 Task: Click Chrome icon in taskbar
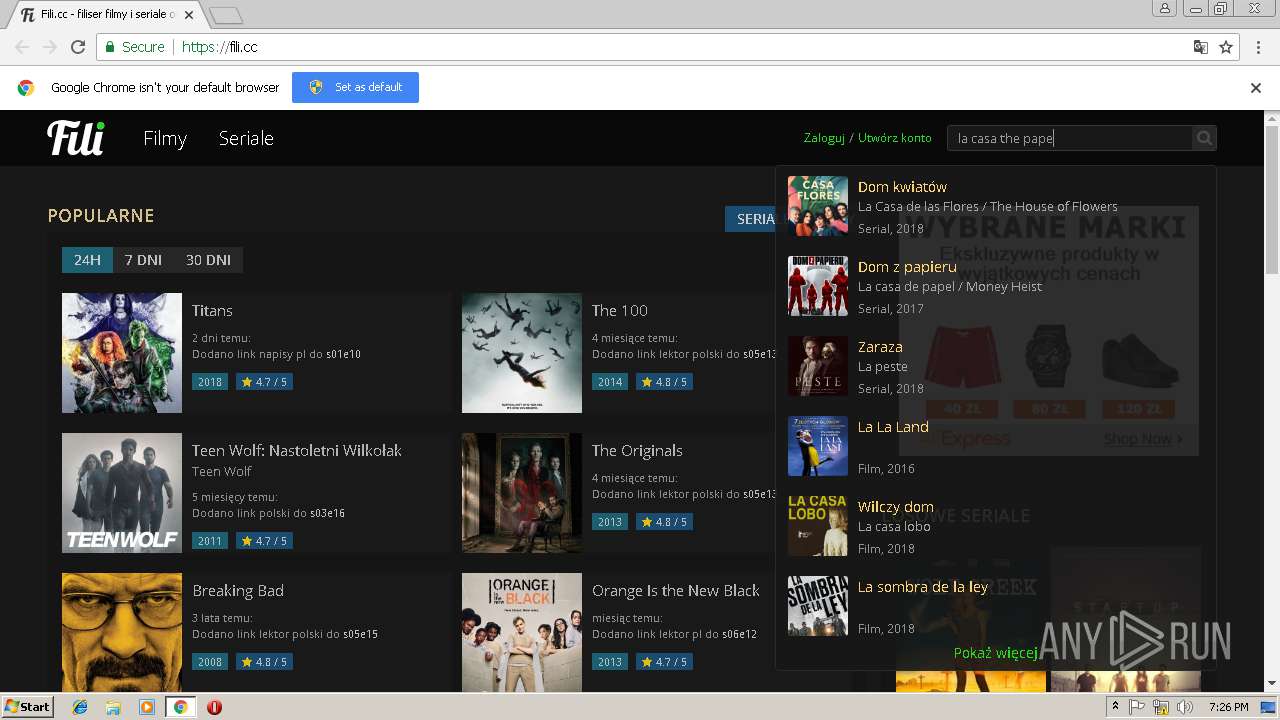point(180,707)
